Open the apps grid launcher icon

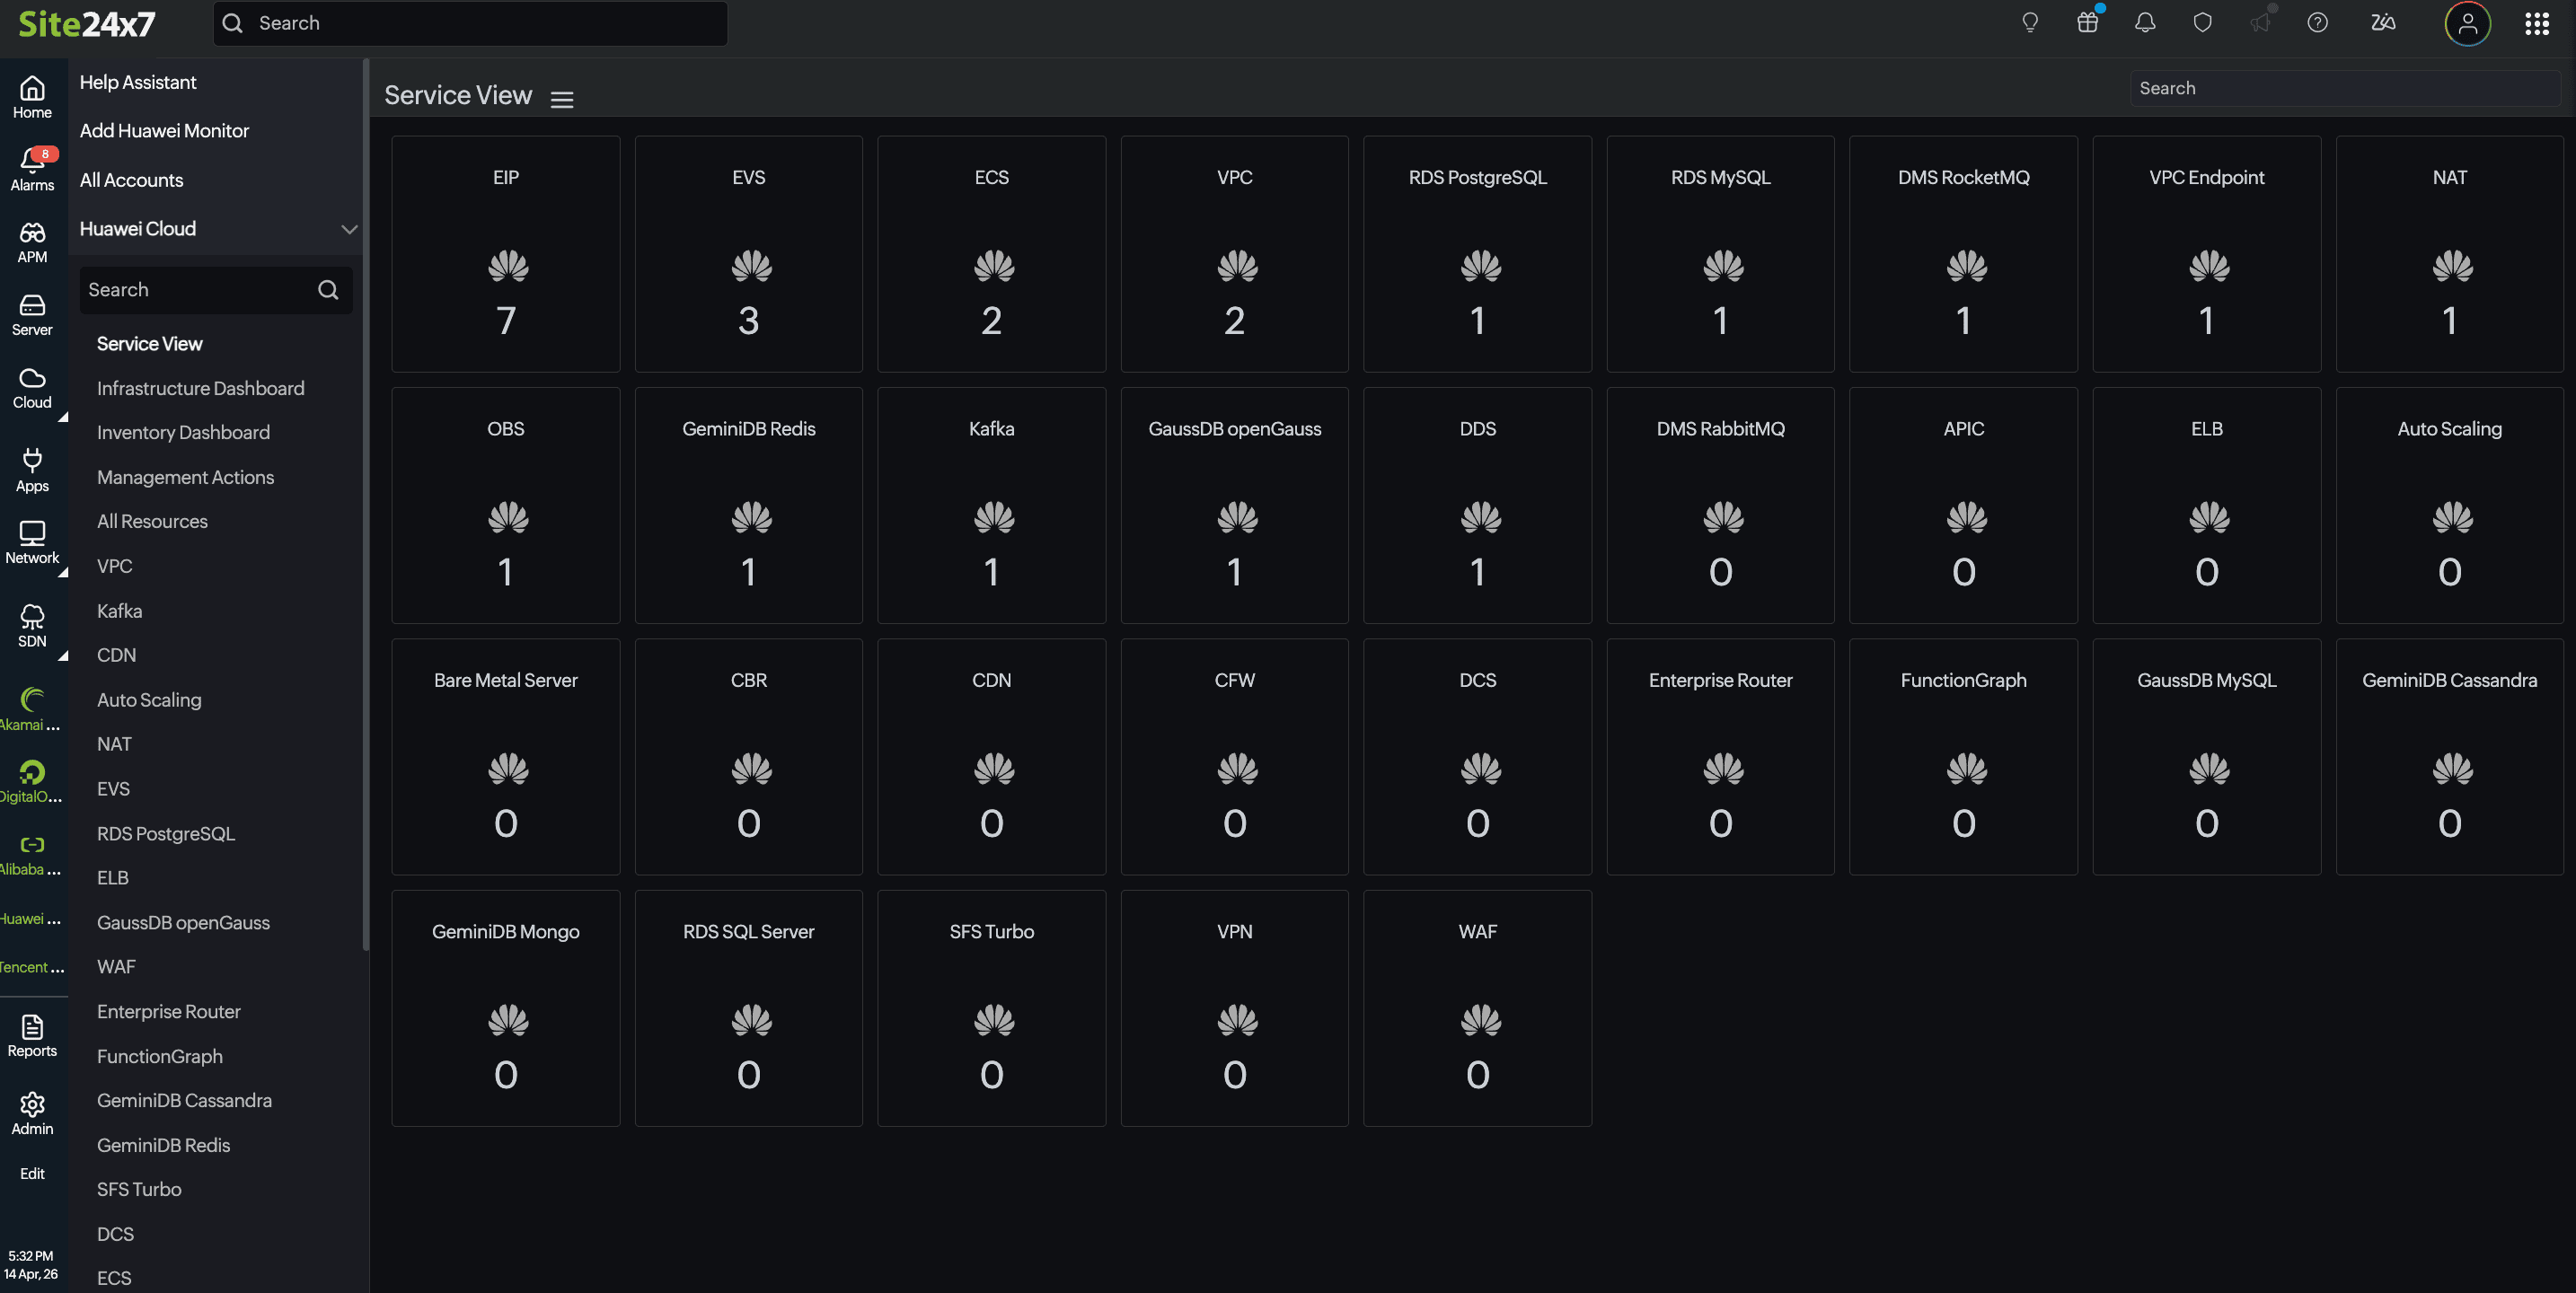click(2536, 23)
